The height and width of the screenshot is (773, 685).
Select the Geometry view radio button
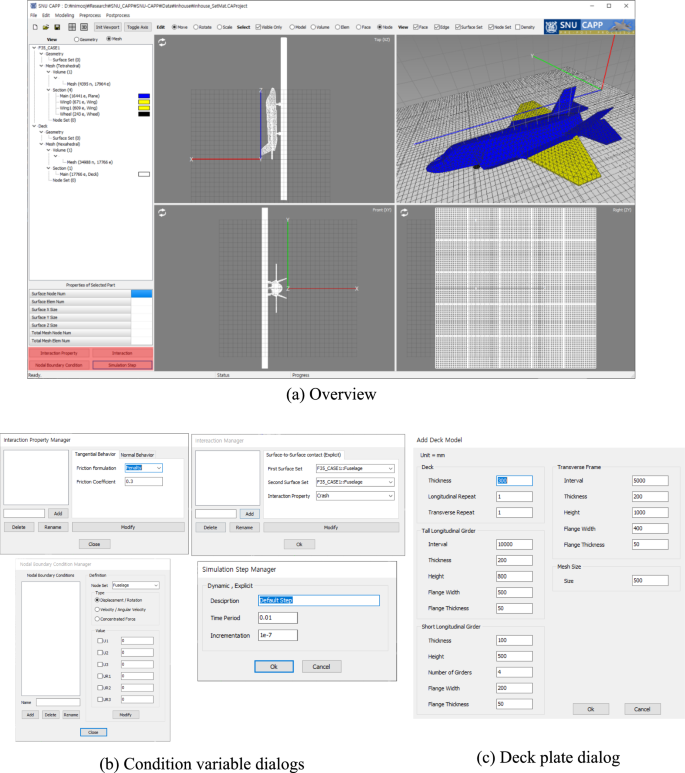(76, 39)
